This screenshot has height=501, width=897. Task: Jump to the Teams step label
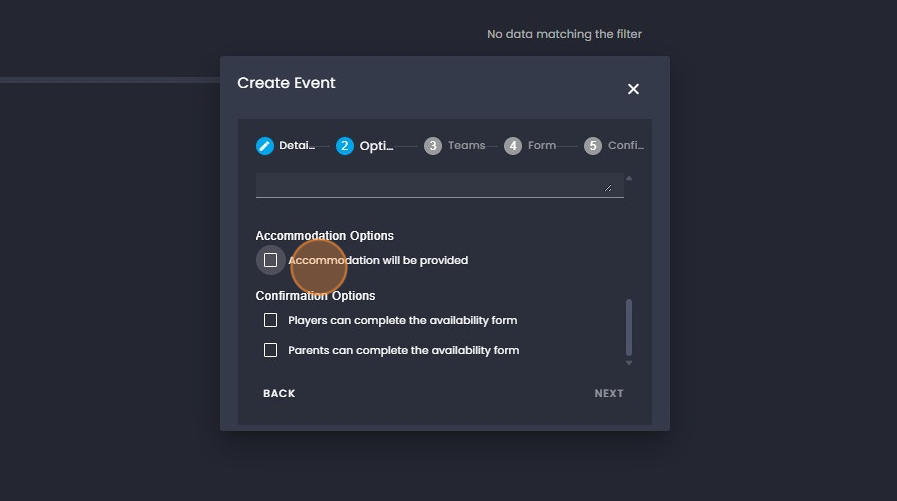click(x=466, y=146)
